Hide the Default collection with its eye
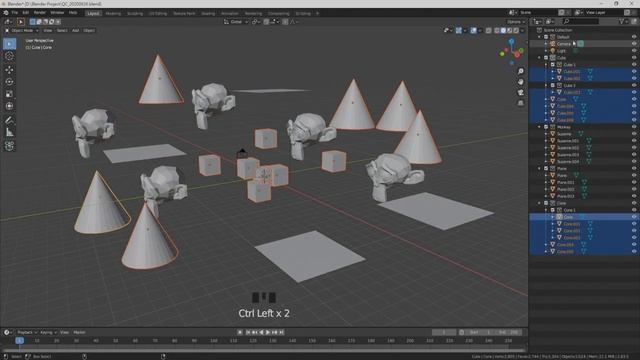Screen dimensions: 640x360 [x=634, y=37]
